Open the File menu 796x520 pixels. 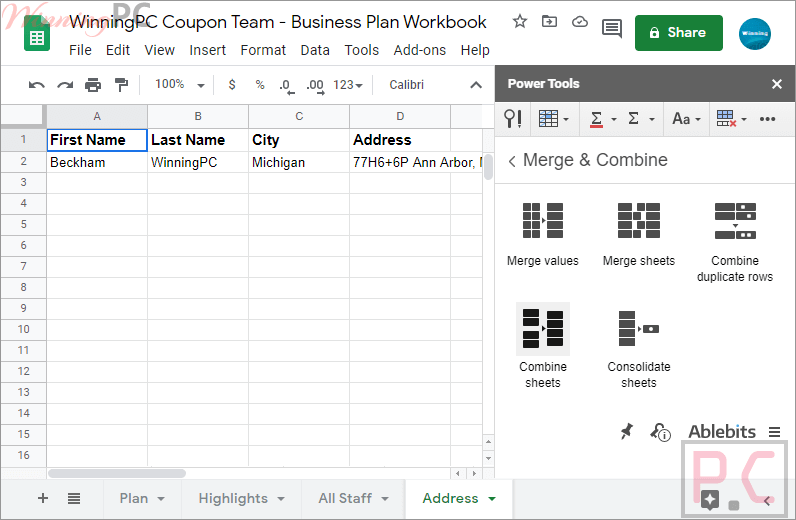coord(80,50)
